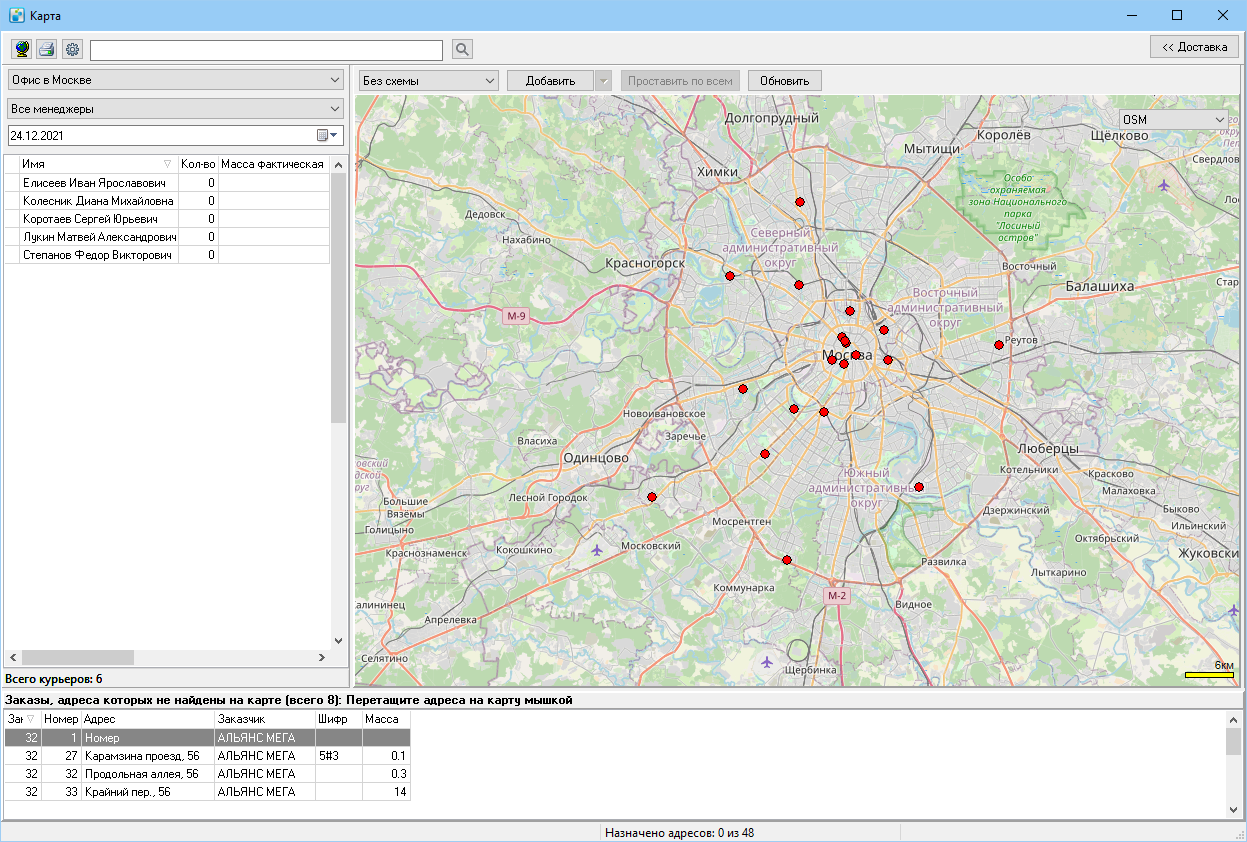This screenshot has width=1247, height=842.
Task: Open settings with the gear icon
Action: pos(72,49)
